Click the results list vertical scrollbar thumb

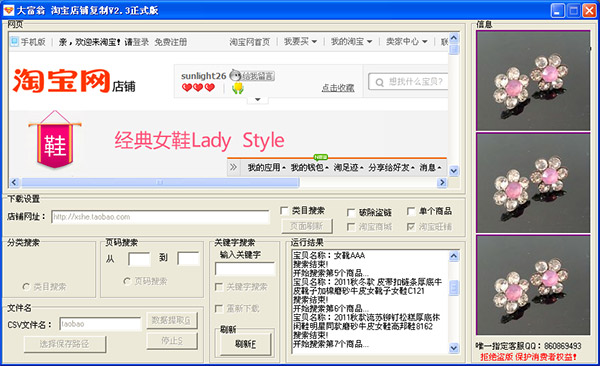pyautogui.click(x=454, y=288)
